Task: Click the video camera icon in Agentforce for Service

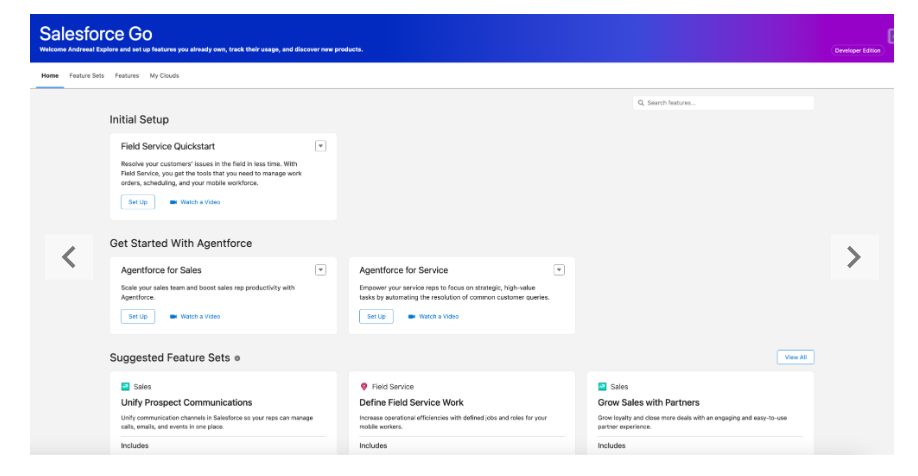Action: click(412, 316)
